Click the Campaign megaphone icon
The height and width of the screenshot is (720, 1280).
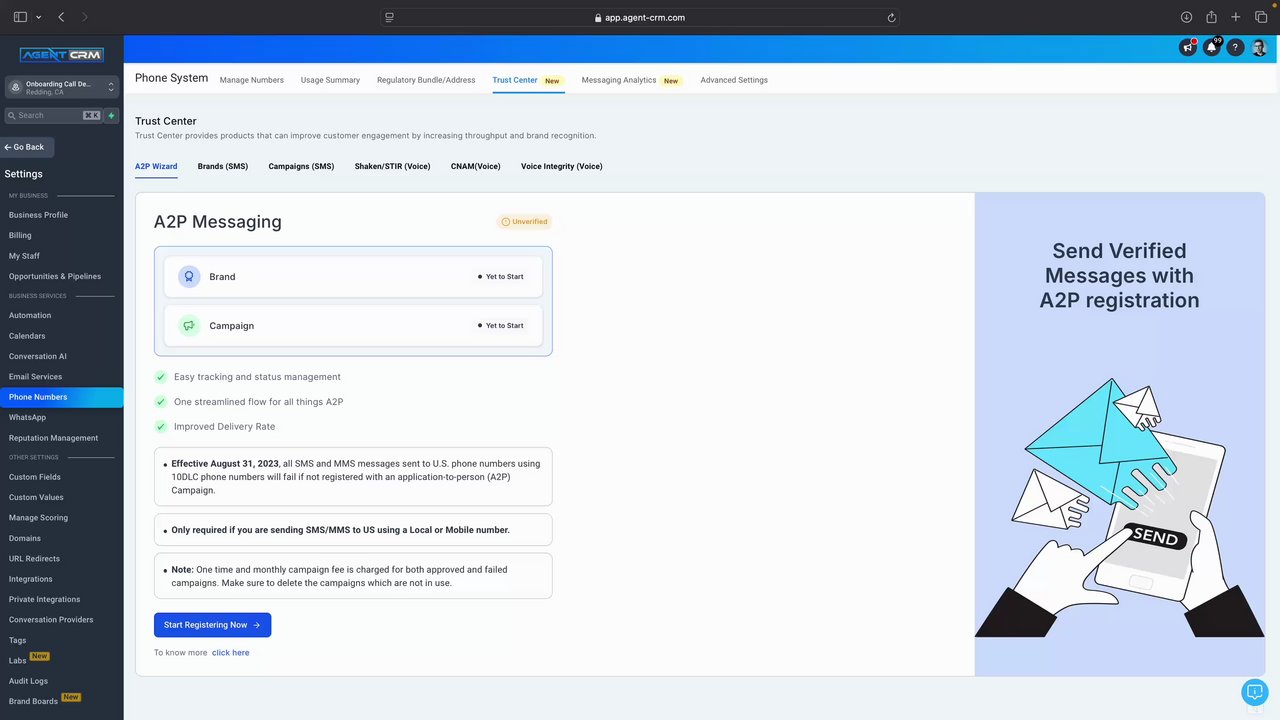189,325
